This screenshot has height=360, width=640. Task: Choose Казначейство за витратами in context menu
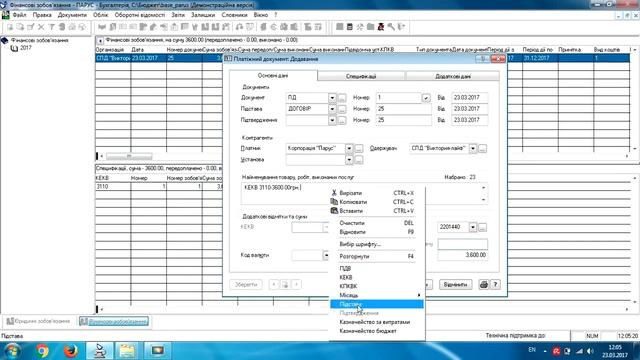(x=377, y=322)
